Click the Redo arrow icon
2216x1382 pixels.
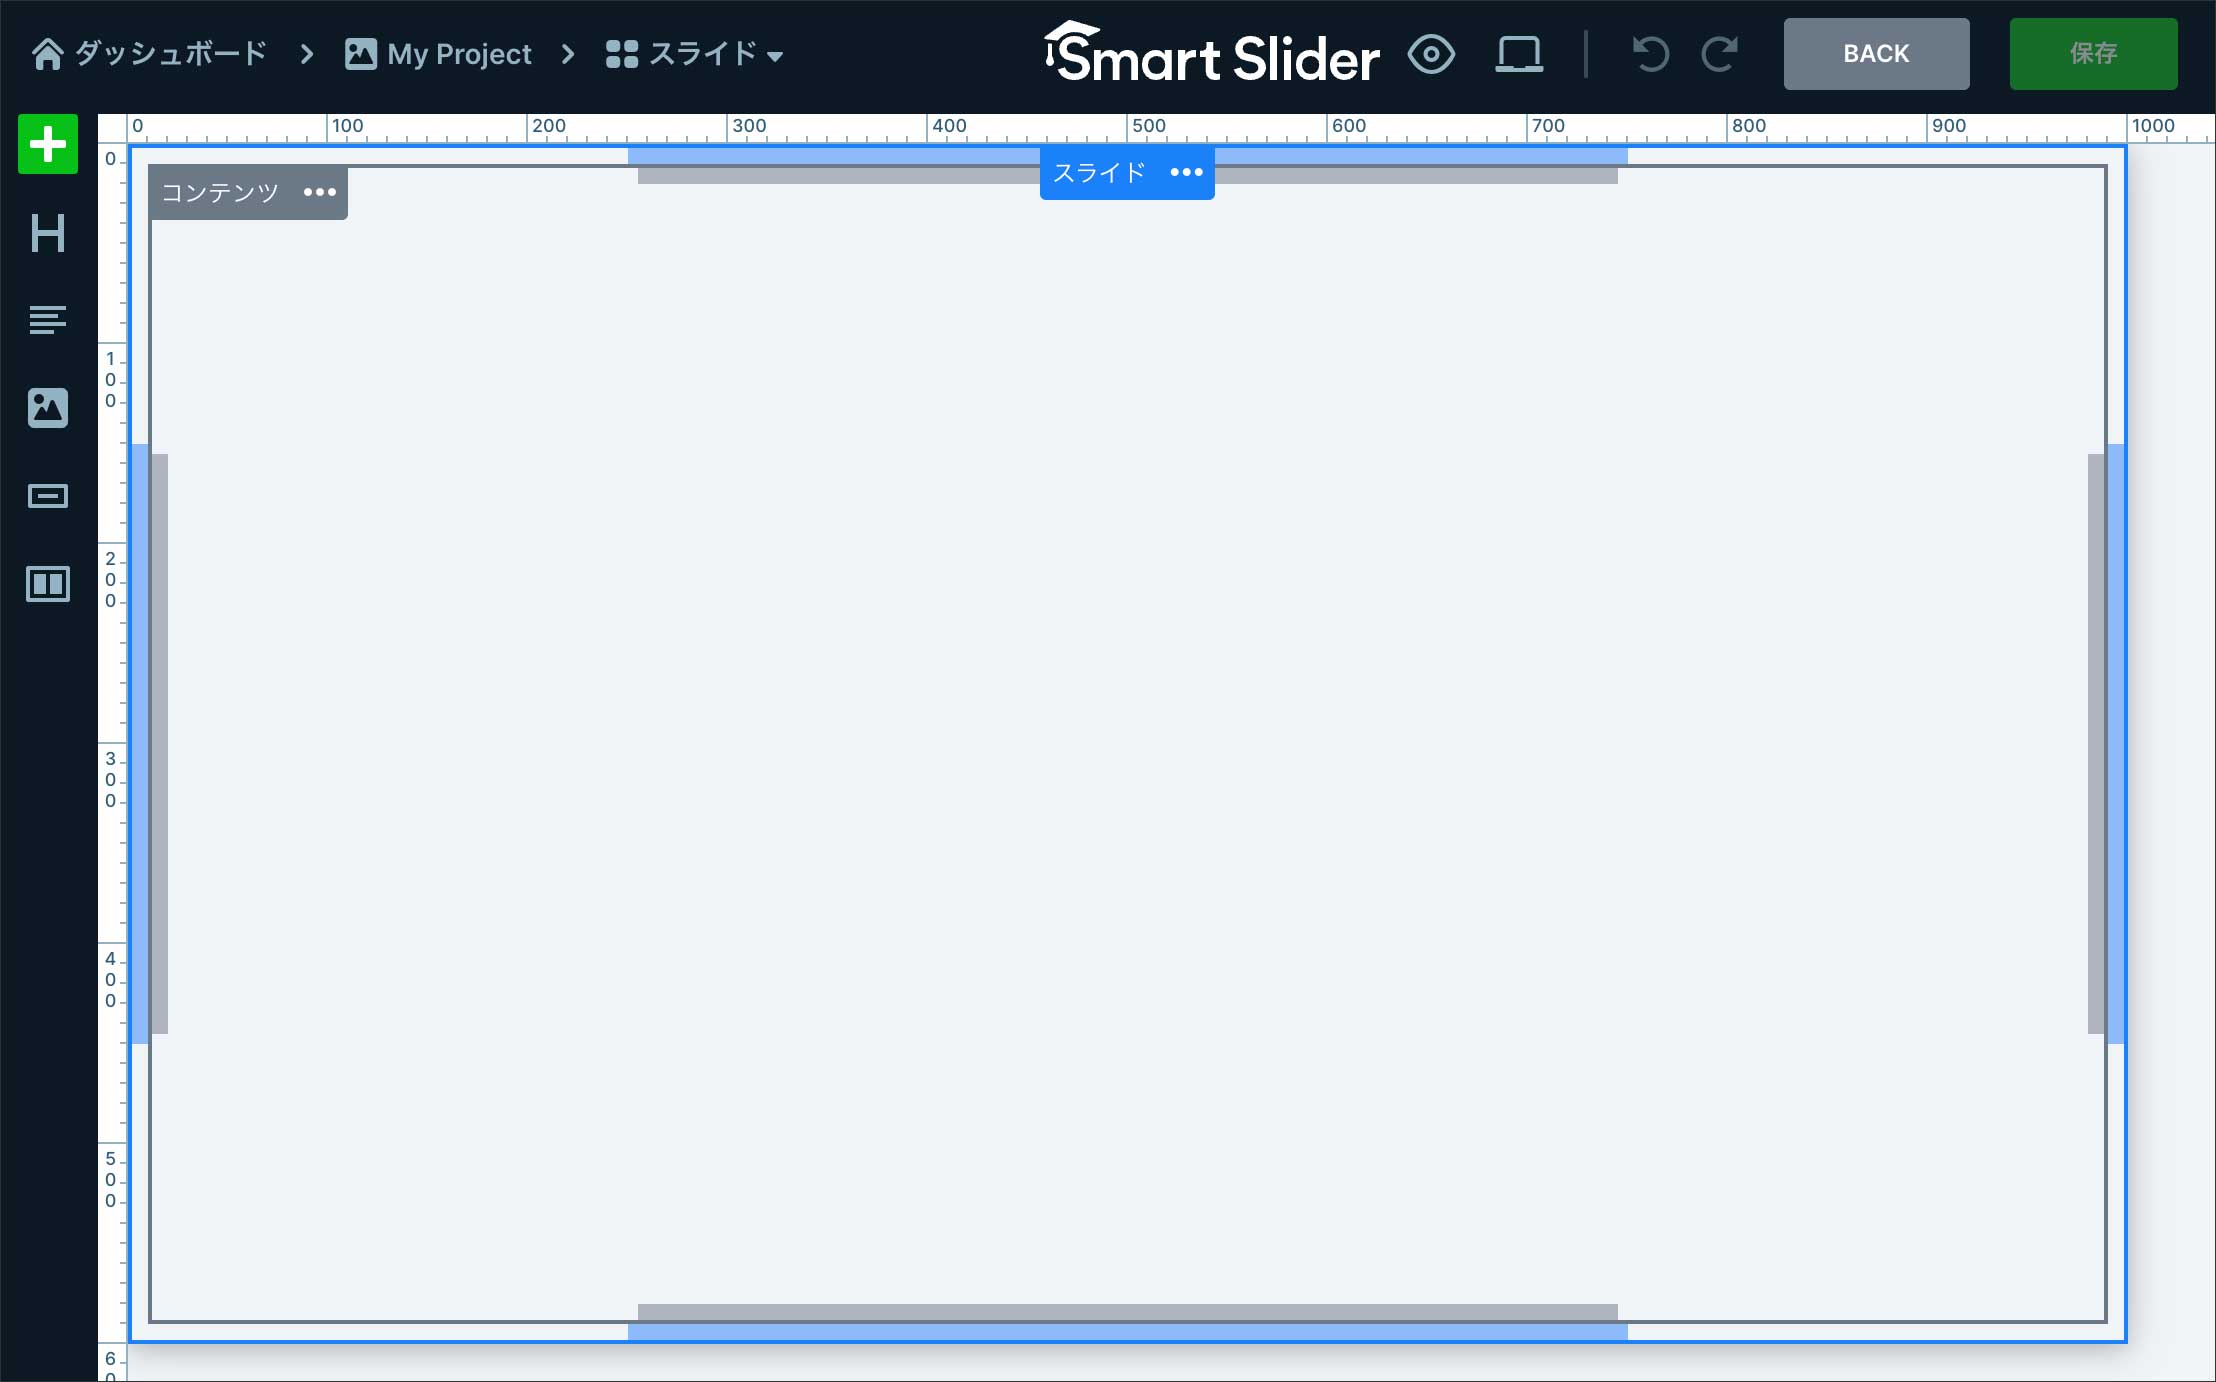click(x=1719, y=54)
